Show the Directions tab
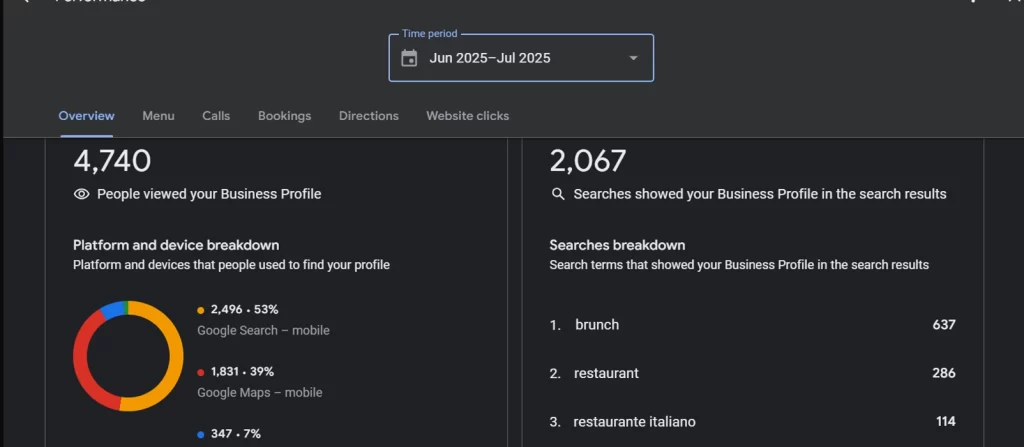Screen dimensions: 1024x447 click(x=368, y=116)
